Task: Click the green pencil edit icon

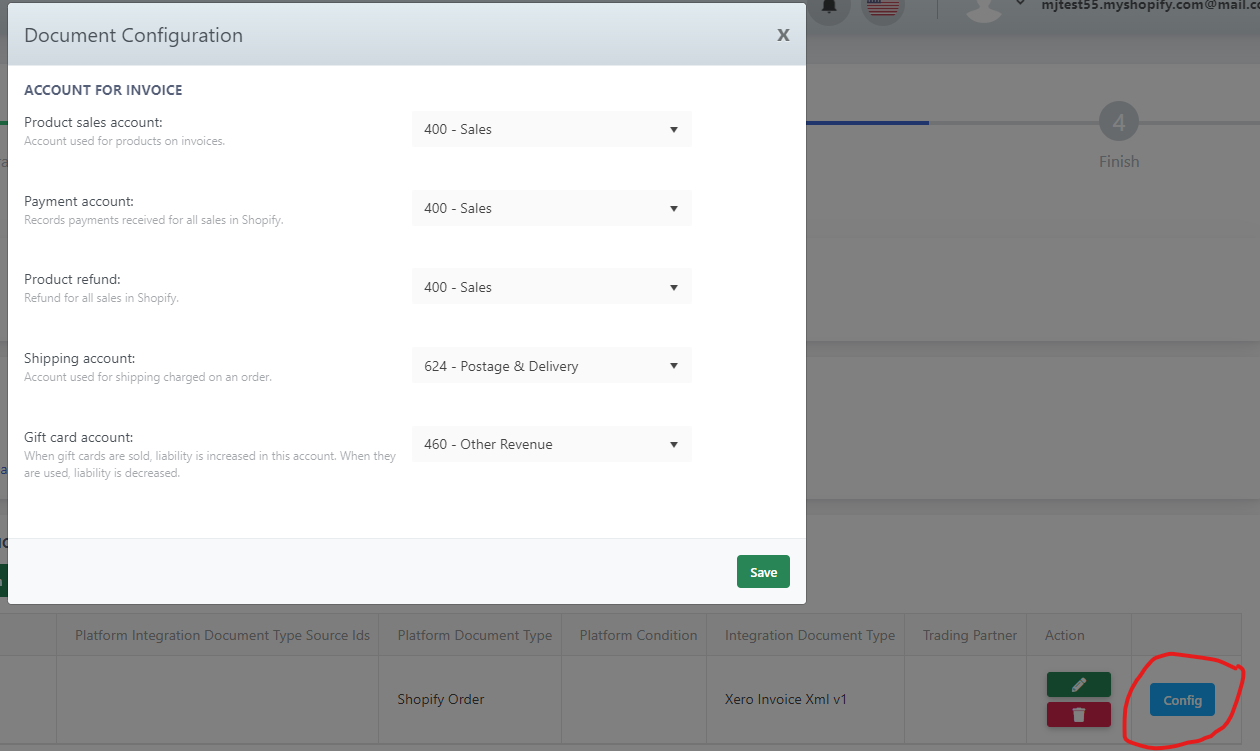Action: coord(1078,684)
